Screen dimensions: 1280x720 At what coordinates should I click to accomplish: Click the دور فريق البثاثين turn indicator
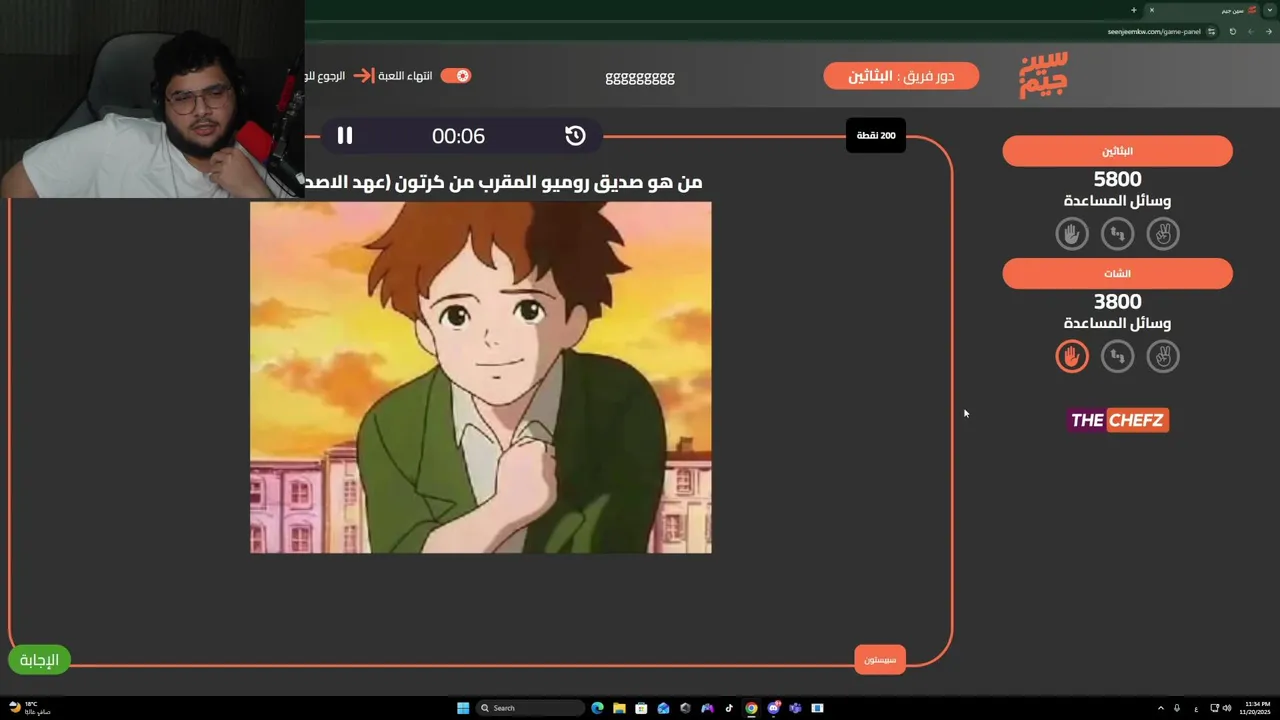[901, 76]
